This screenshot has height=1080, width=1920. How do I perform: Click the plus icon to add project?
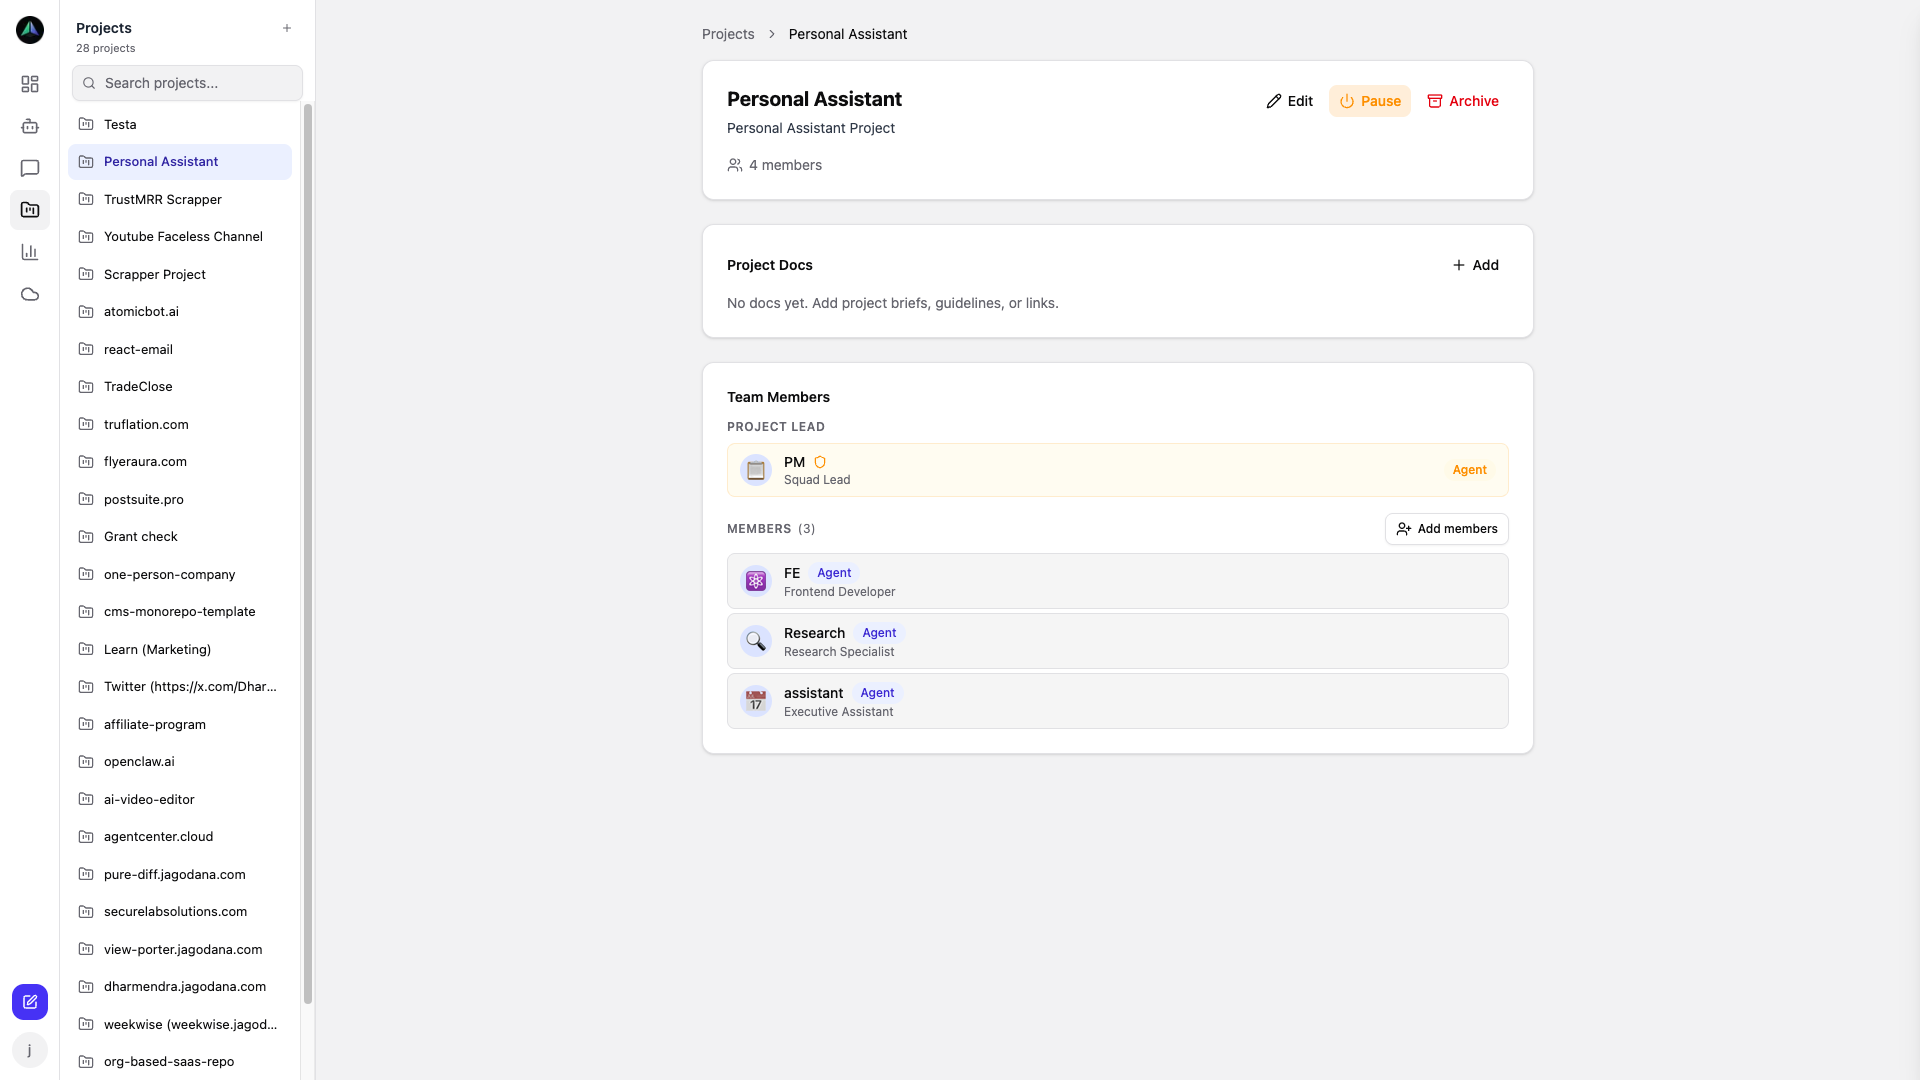(x=287, y=28)
